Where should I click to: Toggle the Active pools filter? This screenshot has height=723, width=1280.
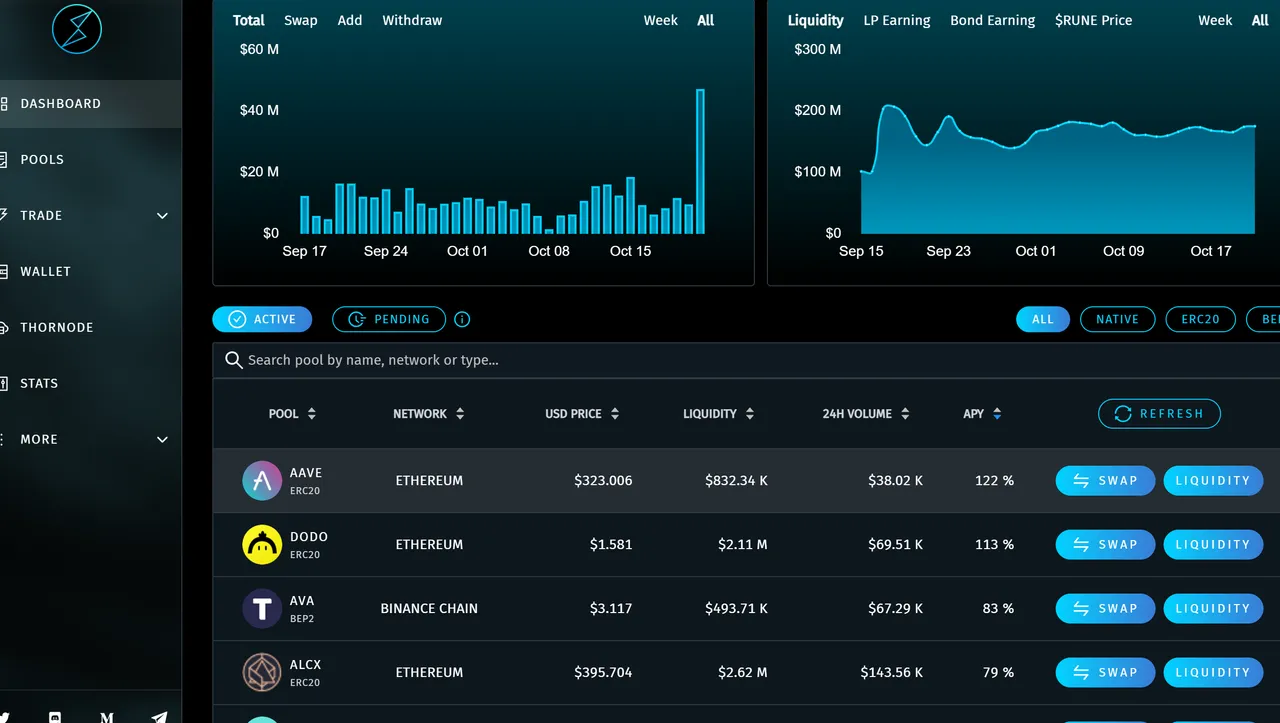click(x=262, y=320)
